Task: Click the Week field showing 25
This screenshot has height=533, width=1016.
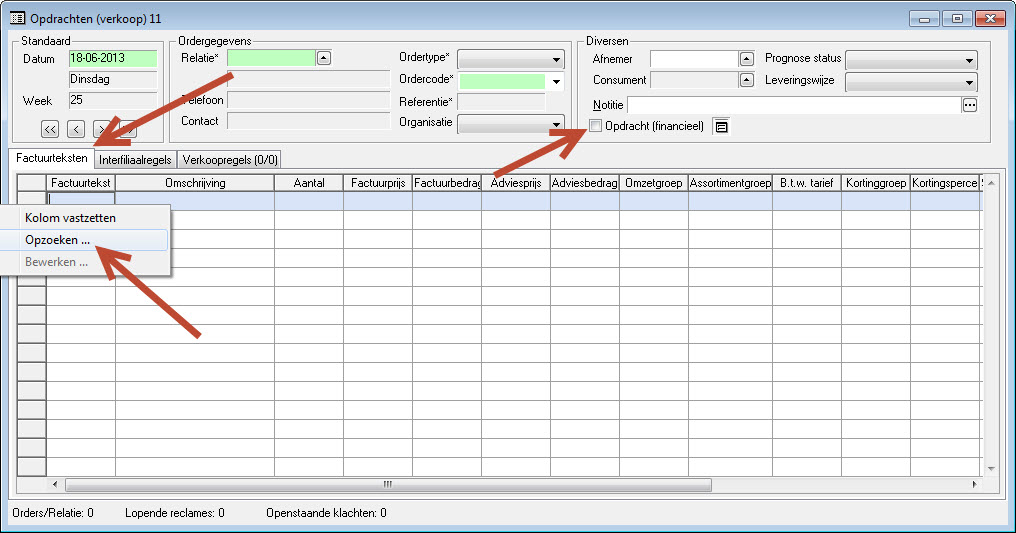Action: point(113,100)
